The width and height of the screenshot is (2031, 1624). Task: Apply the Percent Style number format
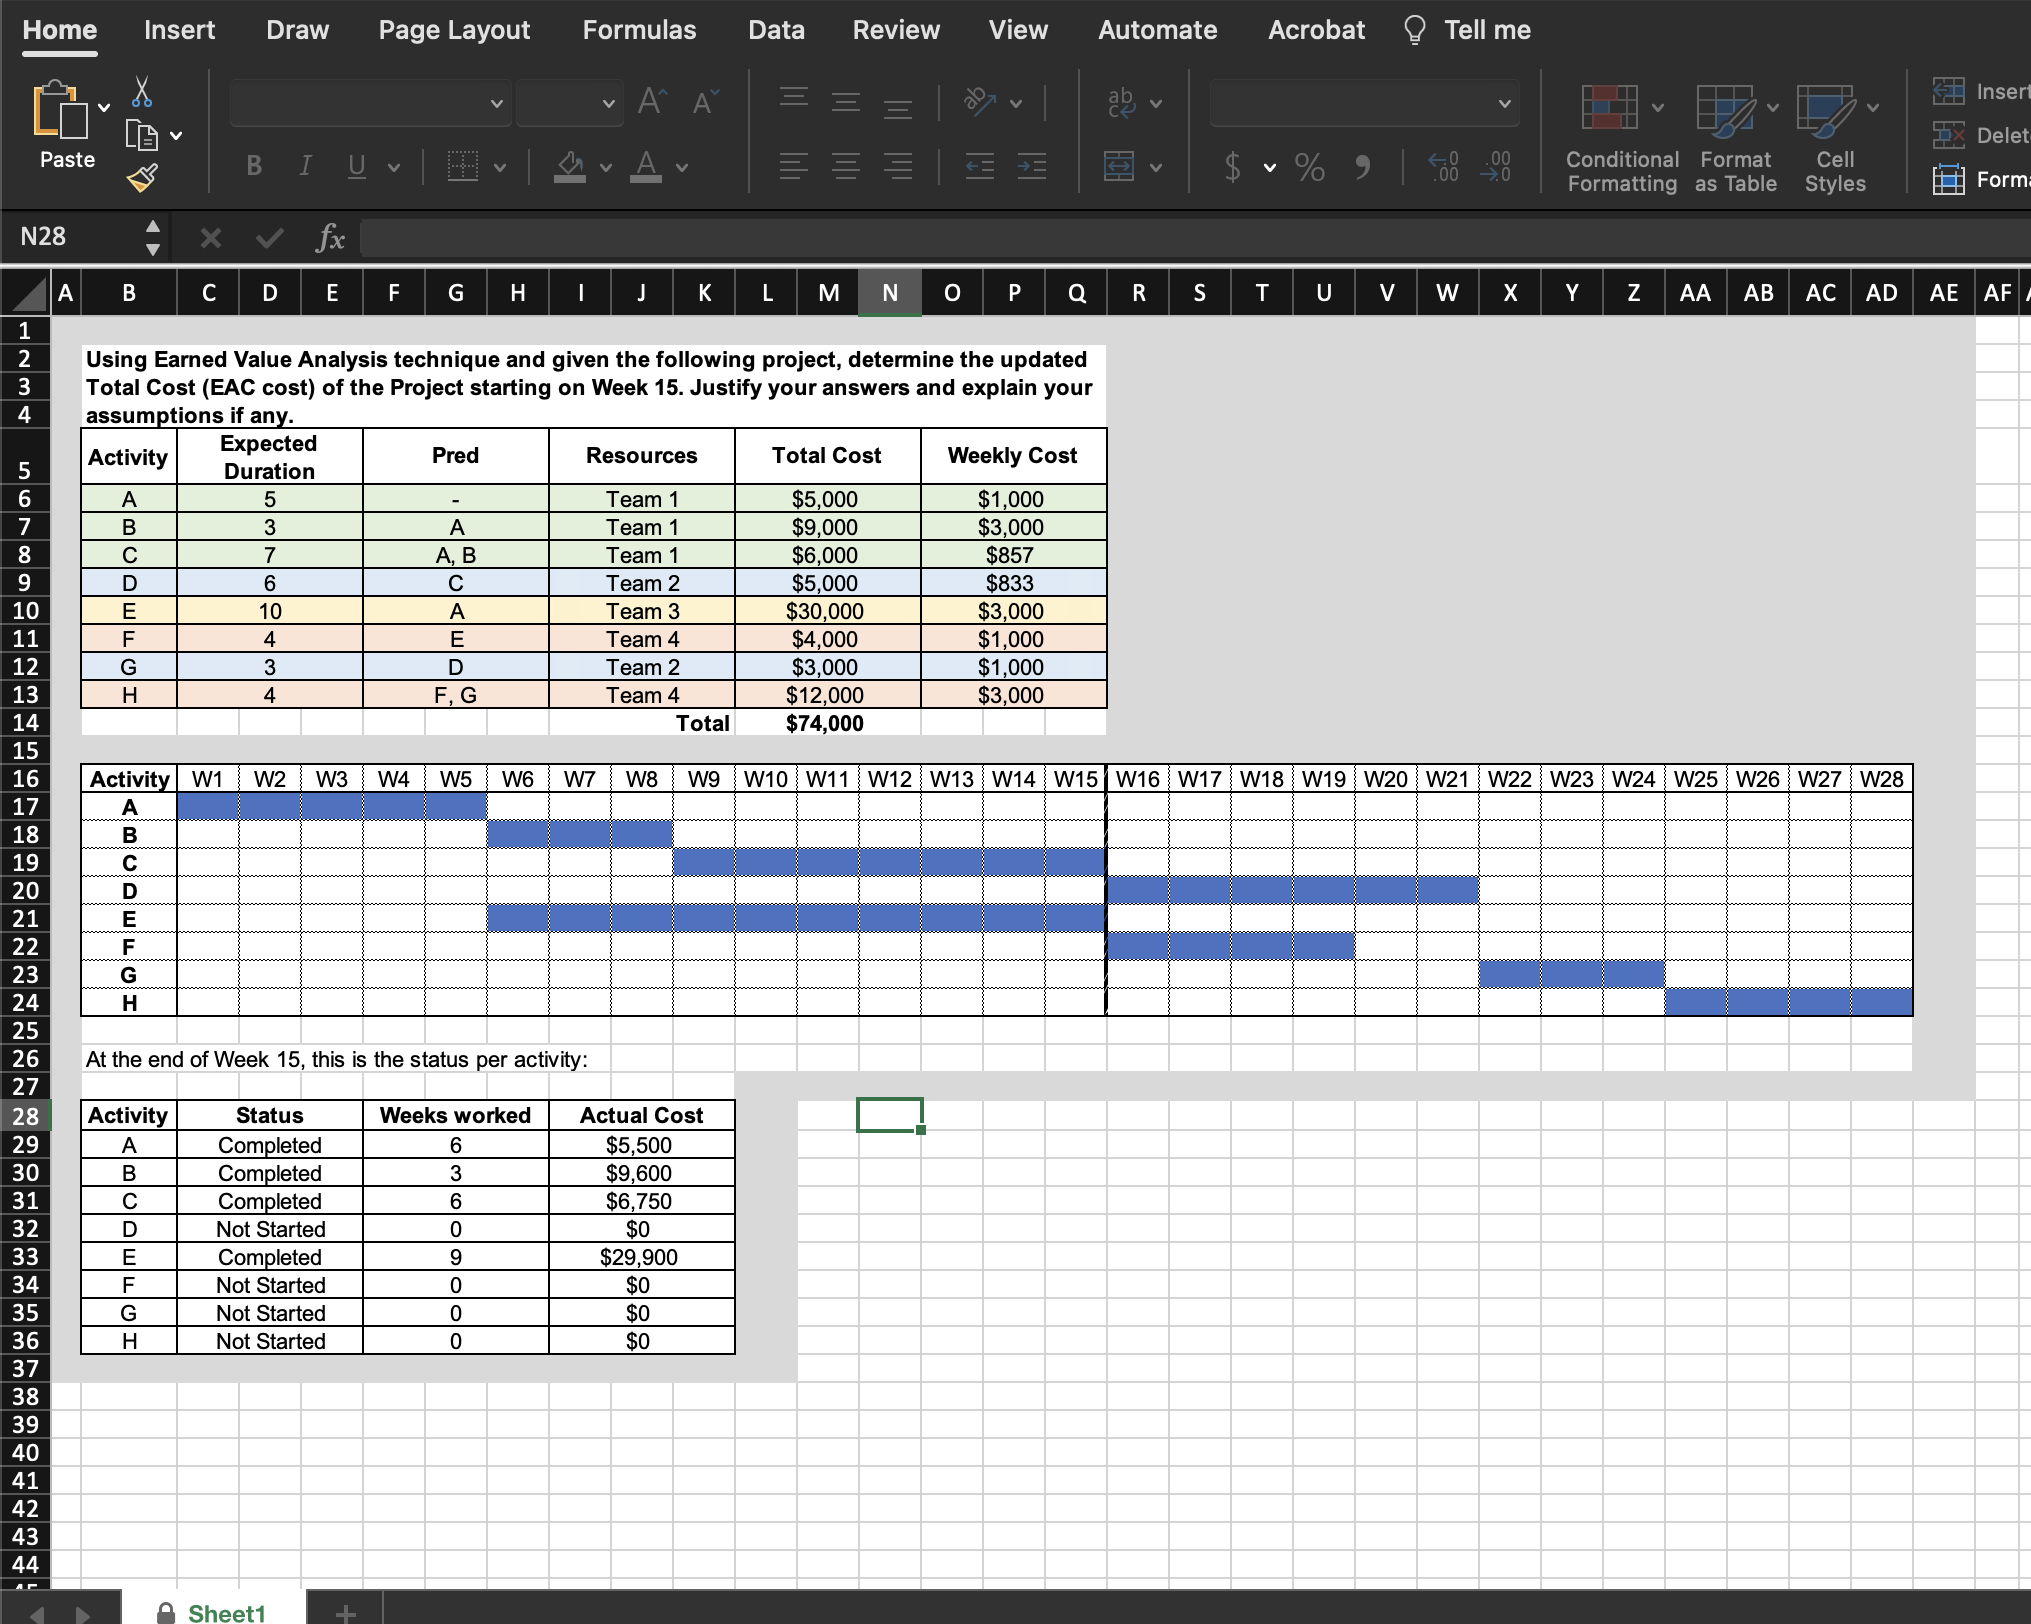click(1311, 168)
